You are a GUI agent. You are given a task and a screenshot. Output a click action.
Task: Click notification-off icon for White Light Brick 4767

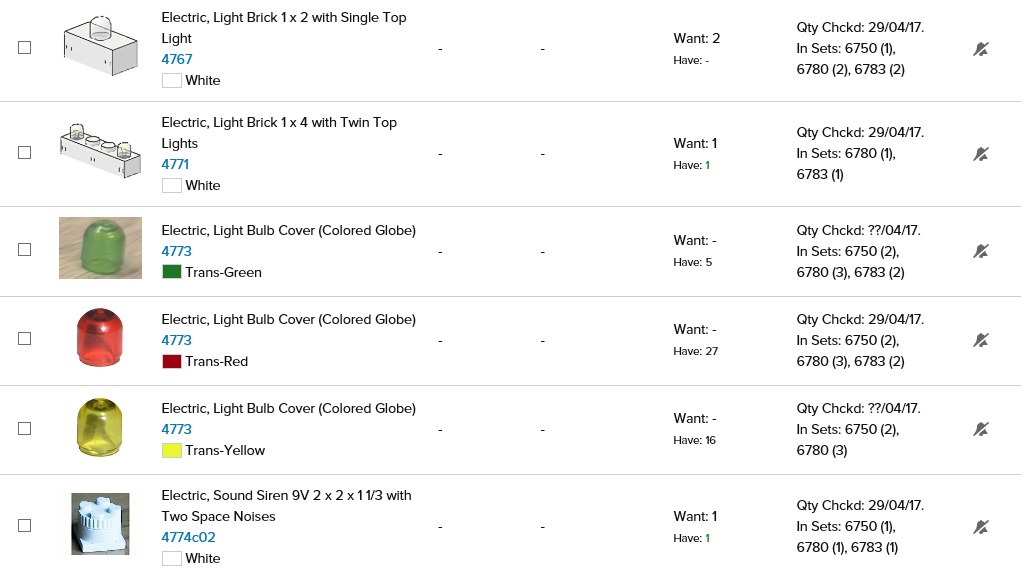pos(981,49)
